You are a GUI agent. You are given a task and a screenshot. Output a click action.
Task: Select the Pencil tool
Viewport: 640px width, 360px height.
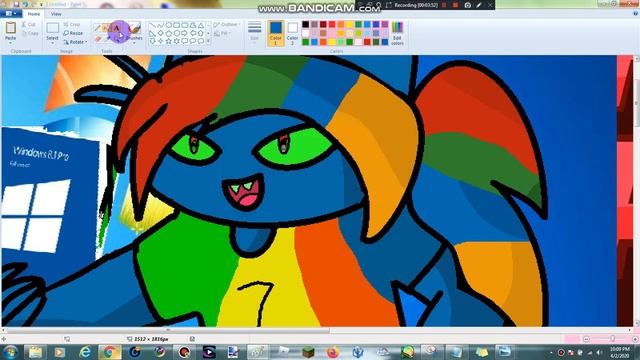[x=98, y=28]
